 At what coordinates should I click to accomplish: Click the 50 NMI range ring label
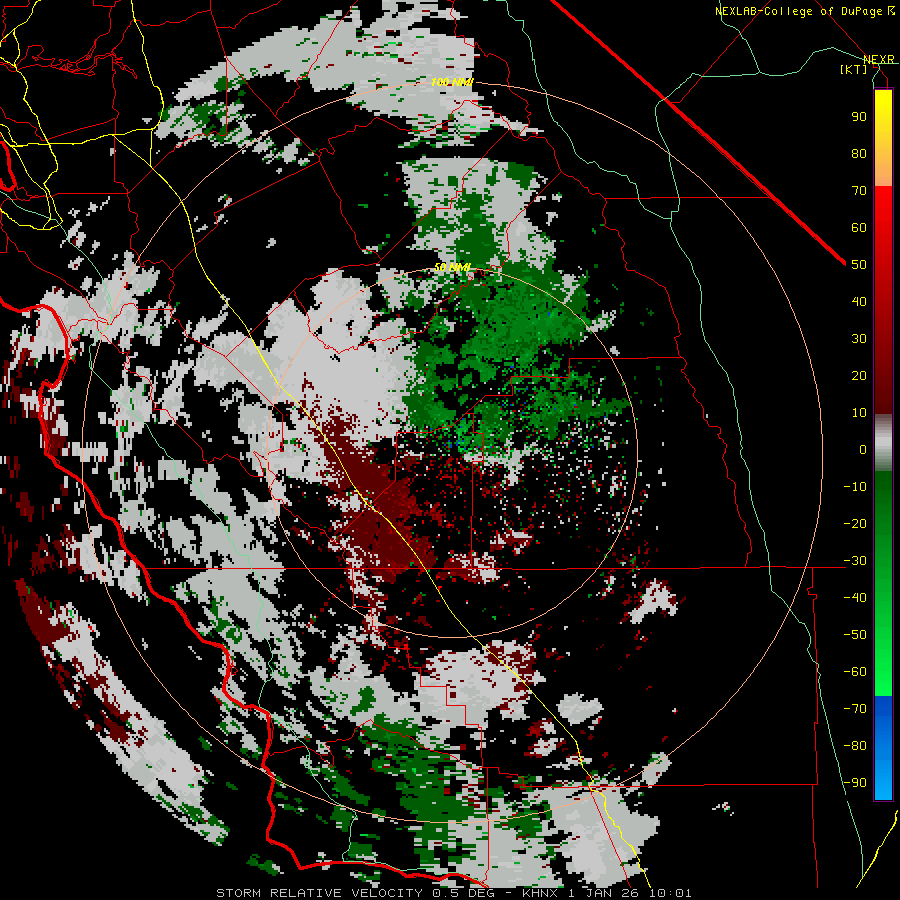point(452,267)
